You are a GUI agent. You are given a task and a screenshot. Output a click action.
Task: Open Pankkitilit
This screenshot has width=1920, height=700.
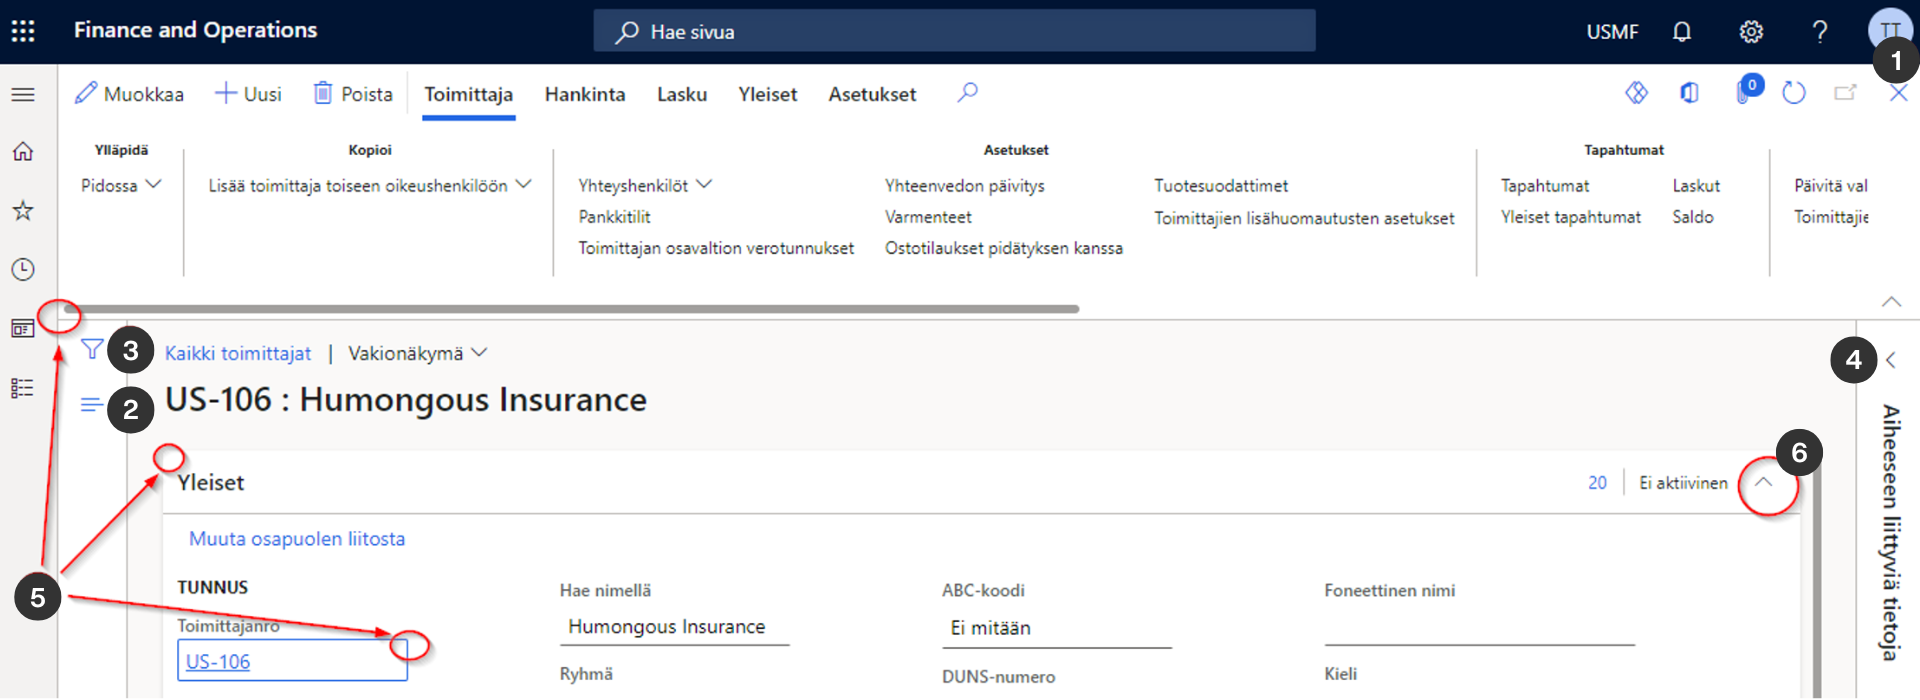tap(614, 217)
